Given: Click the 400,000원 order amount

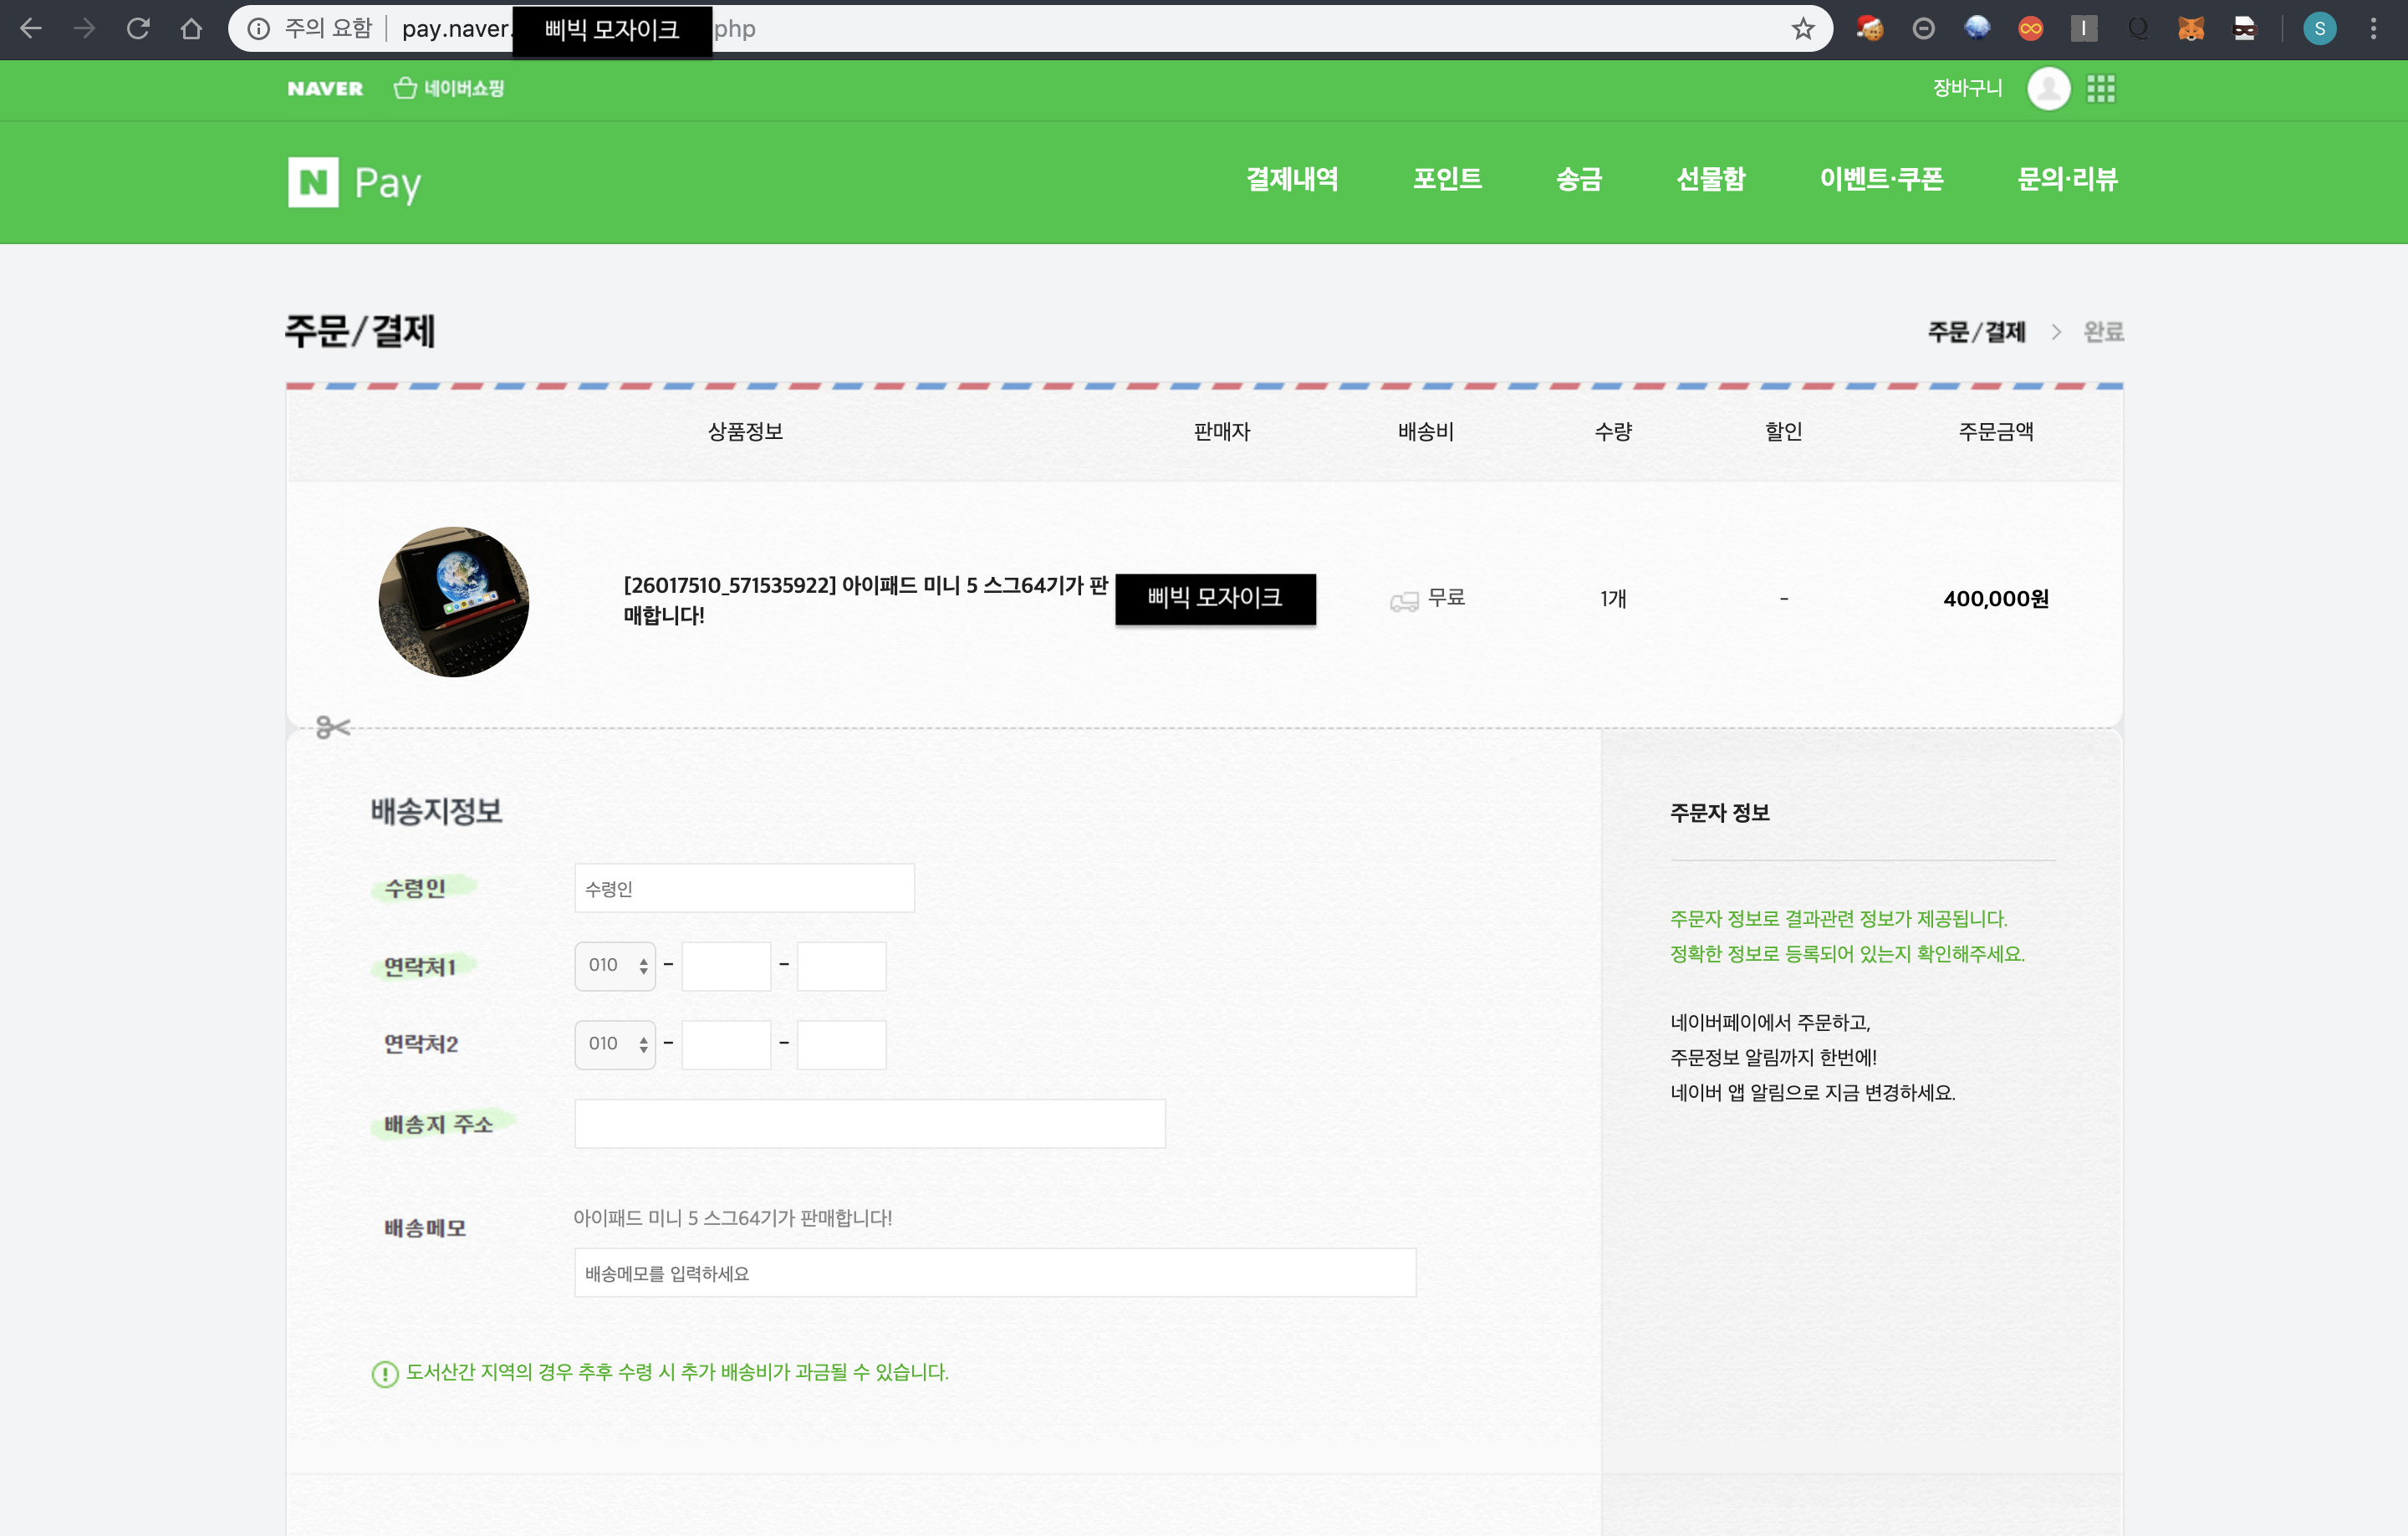Looking at the screenshot, I should tap(1996, 599).
